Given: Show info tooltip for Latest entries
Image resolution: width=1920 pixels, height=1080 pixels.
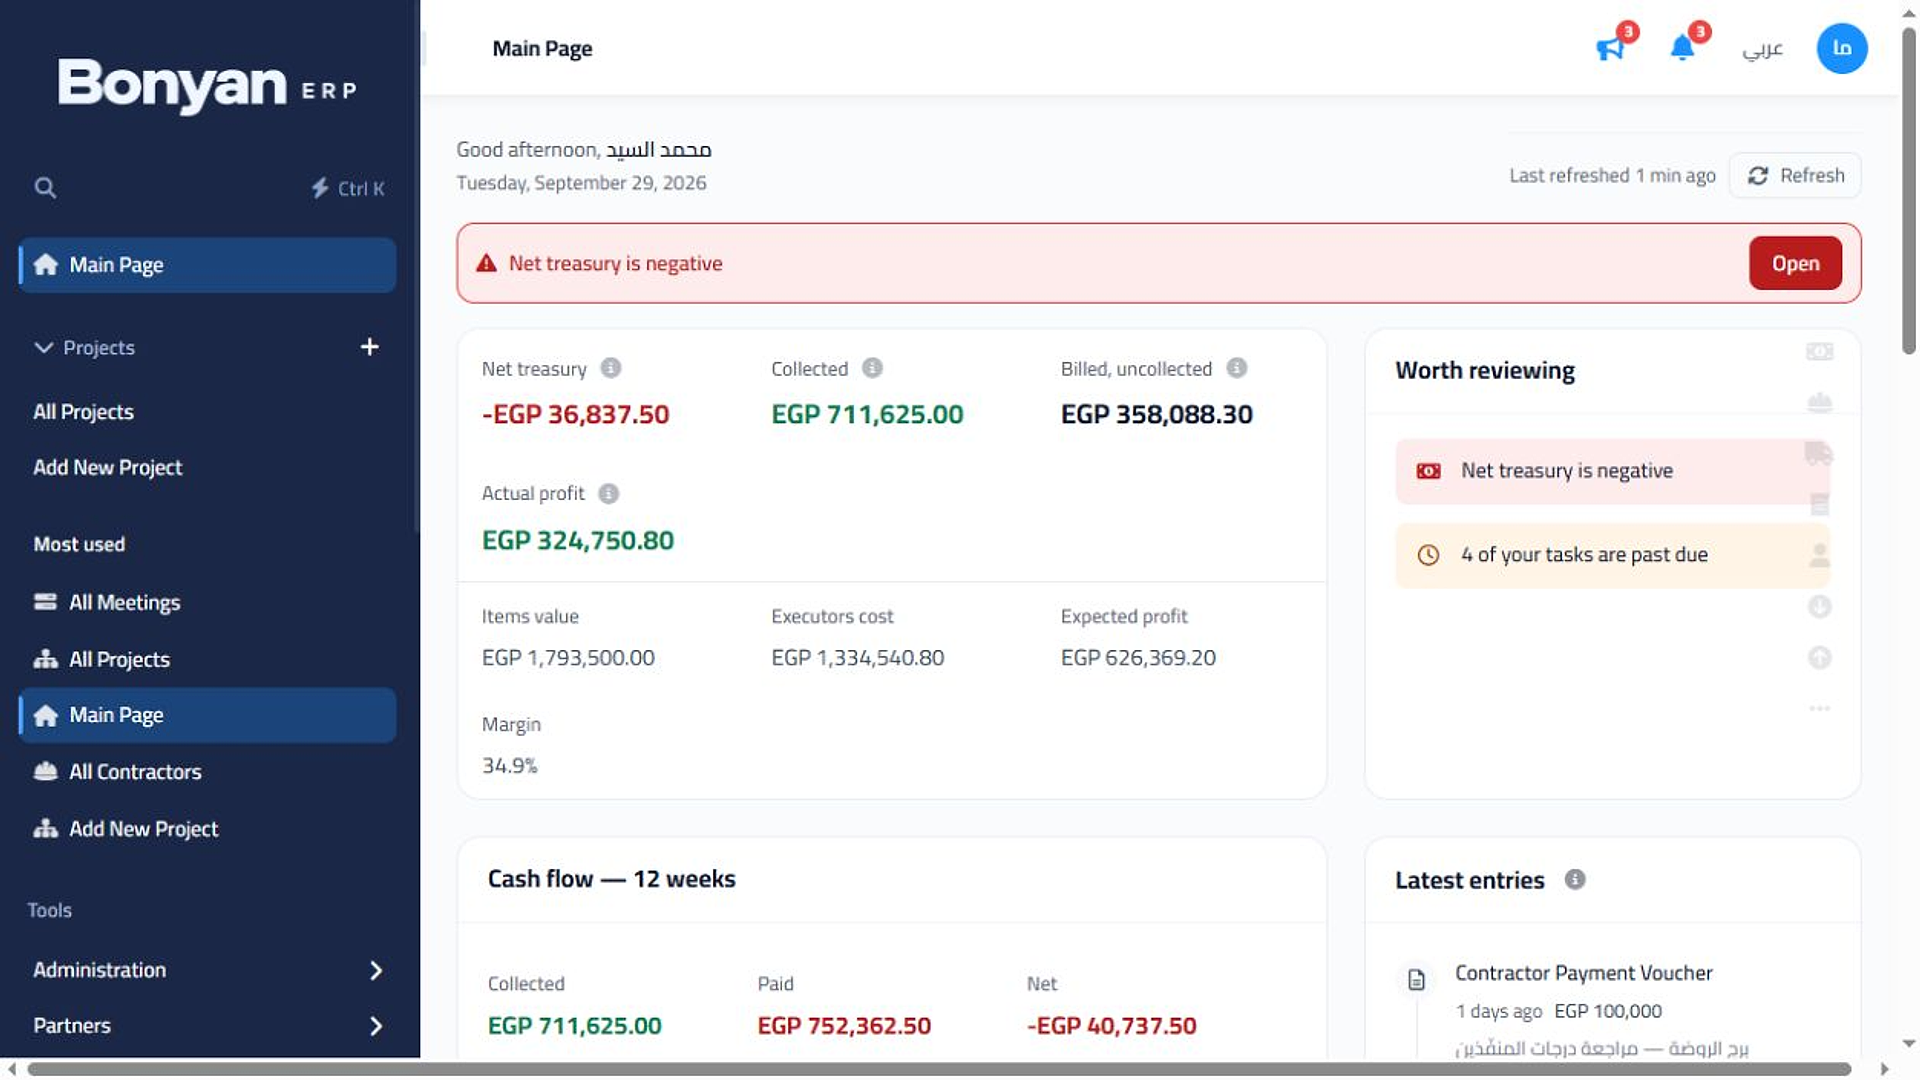Looking at the screenshot, I should click(x=1575, y=879).
